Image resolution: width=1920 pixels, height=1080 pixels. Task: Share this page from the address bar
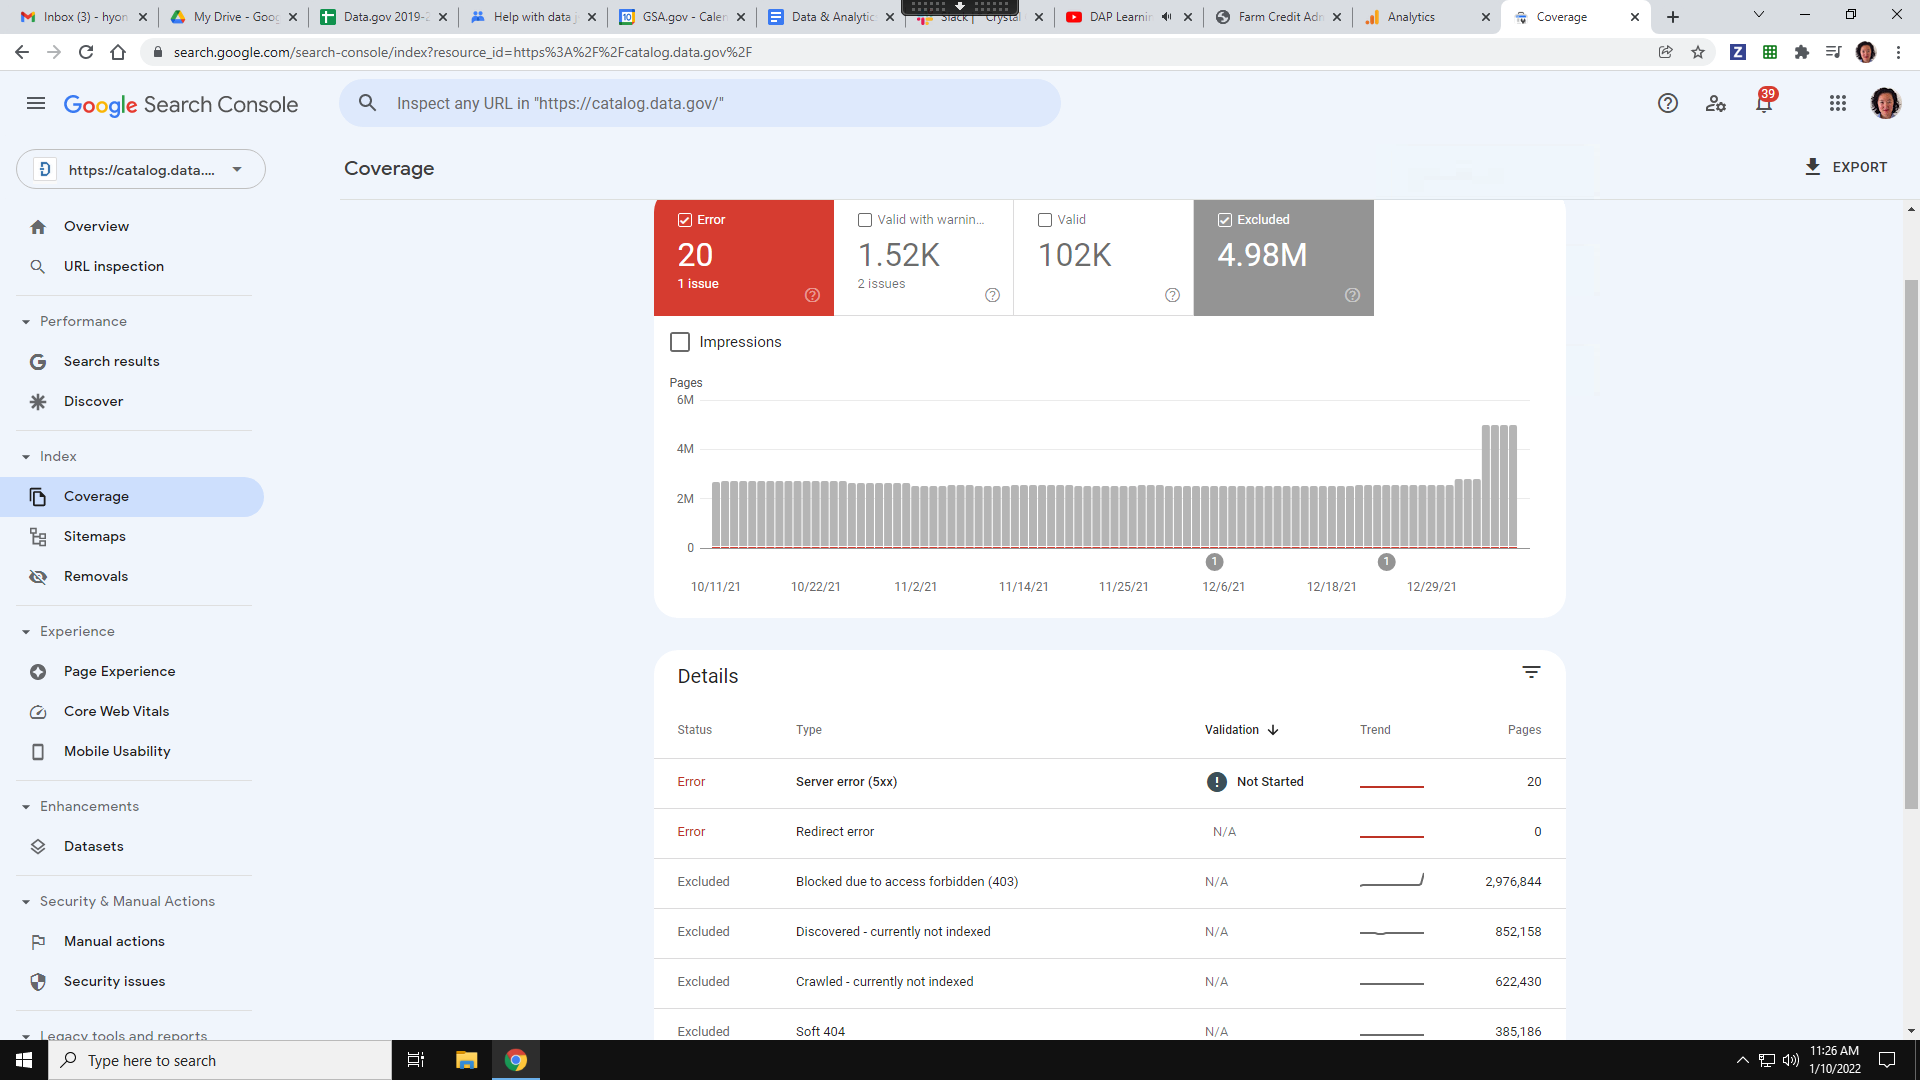[1666, 52]
